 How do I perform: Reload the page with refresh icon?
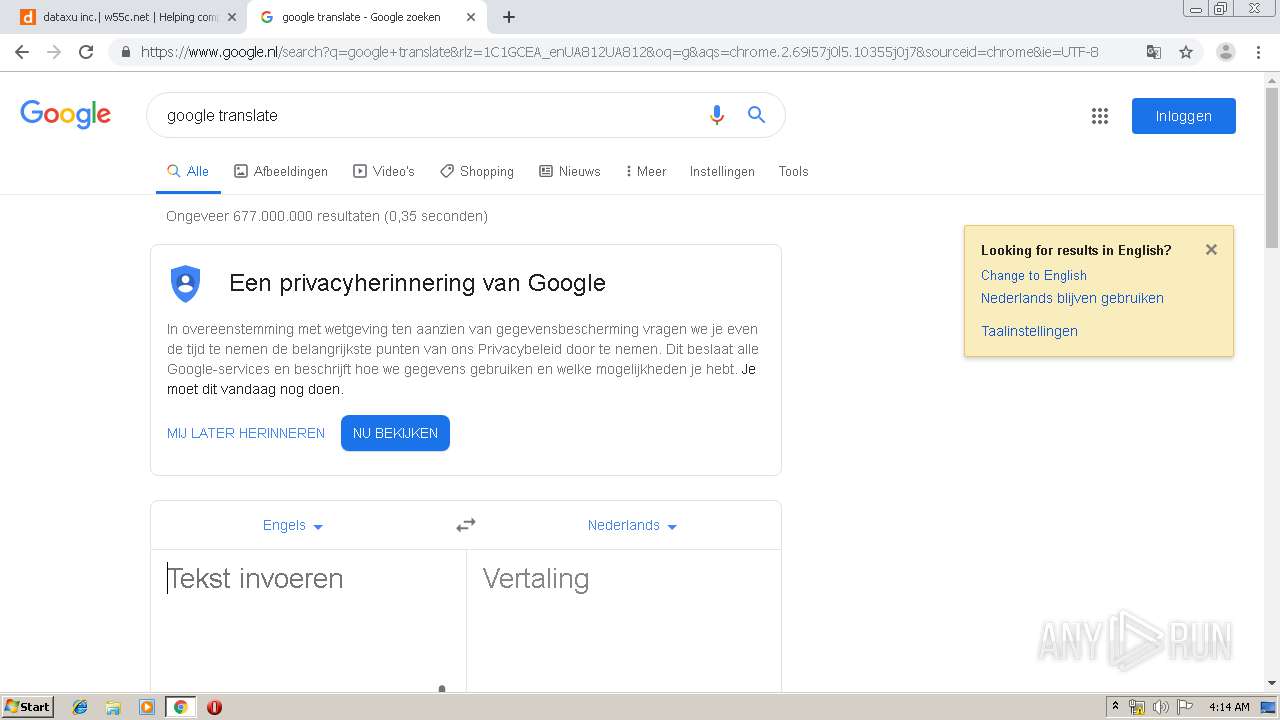pos(86,52)
